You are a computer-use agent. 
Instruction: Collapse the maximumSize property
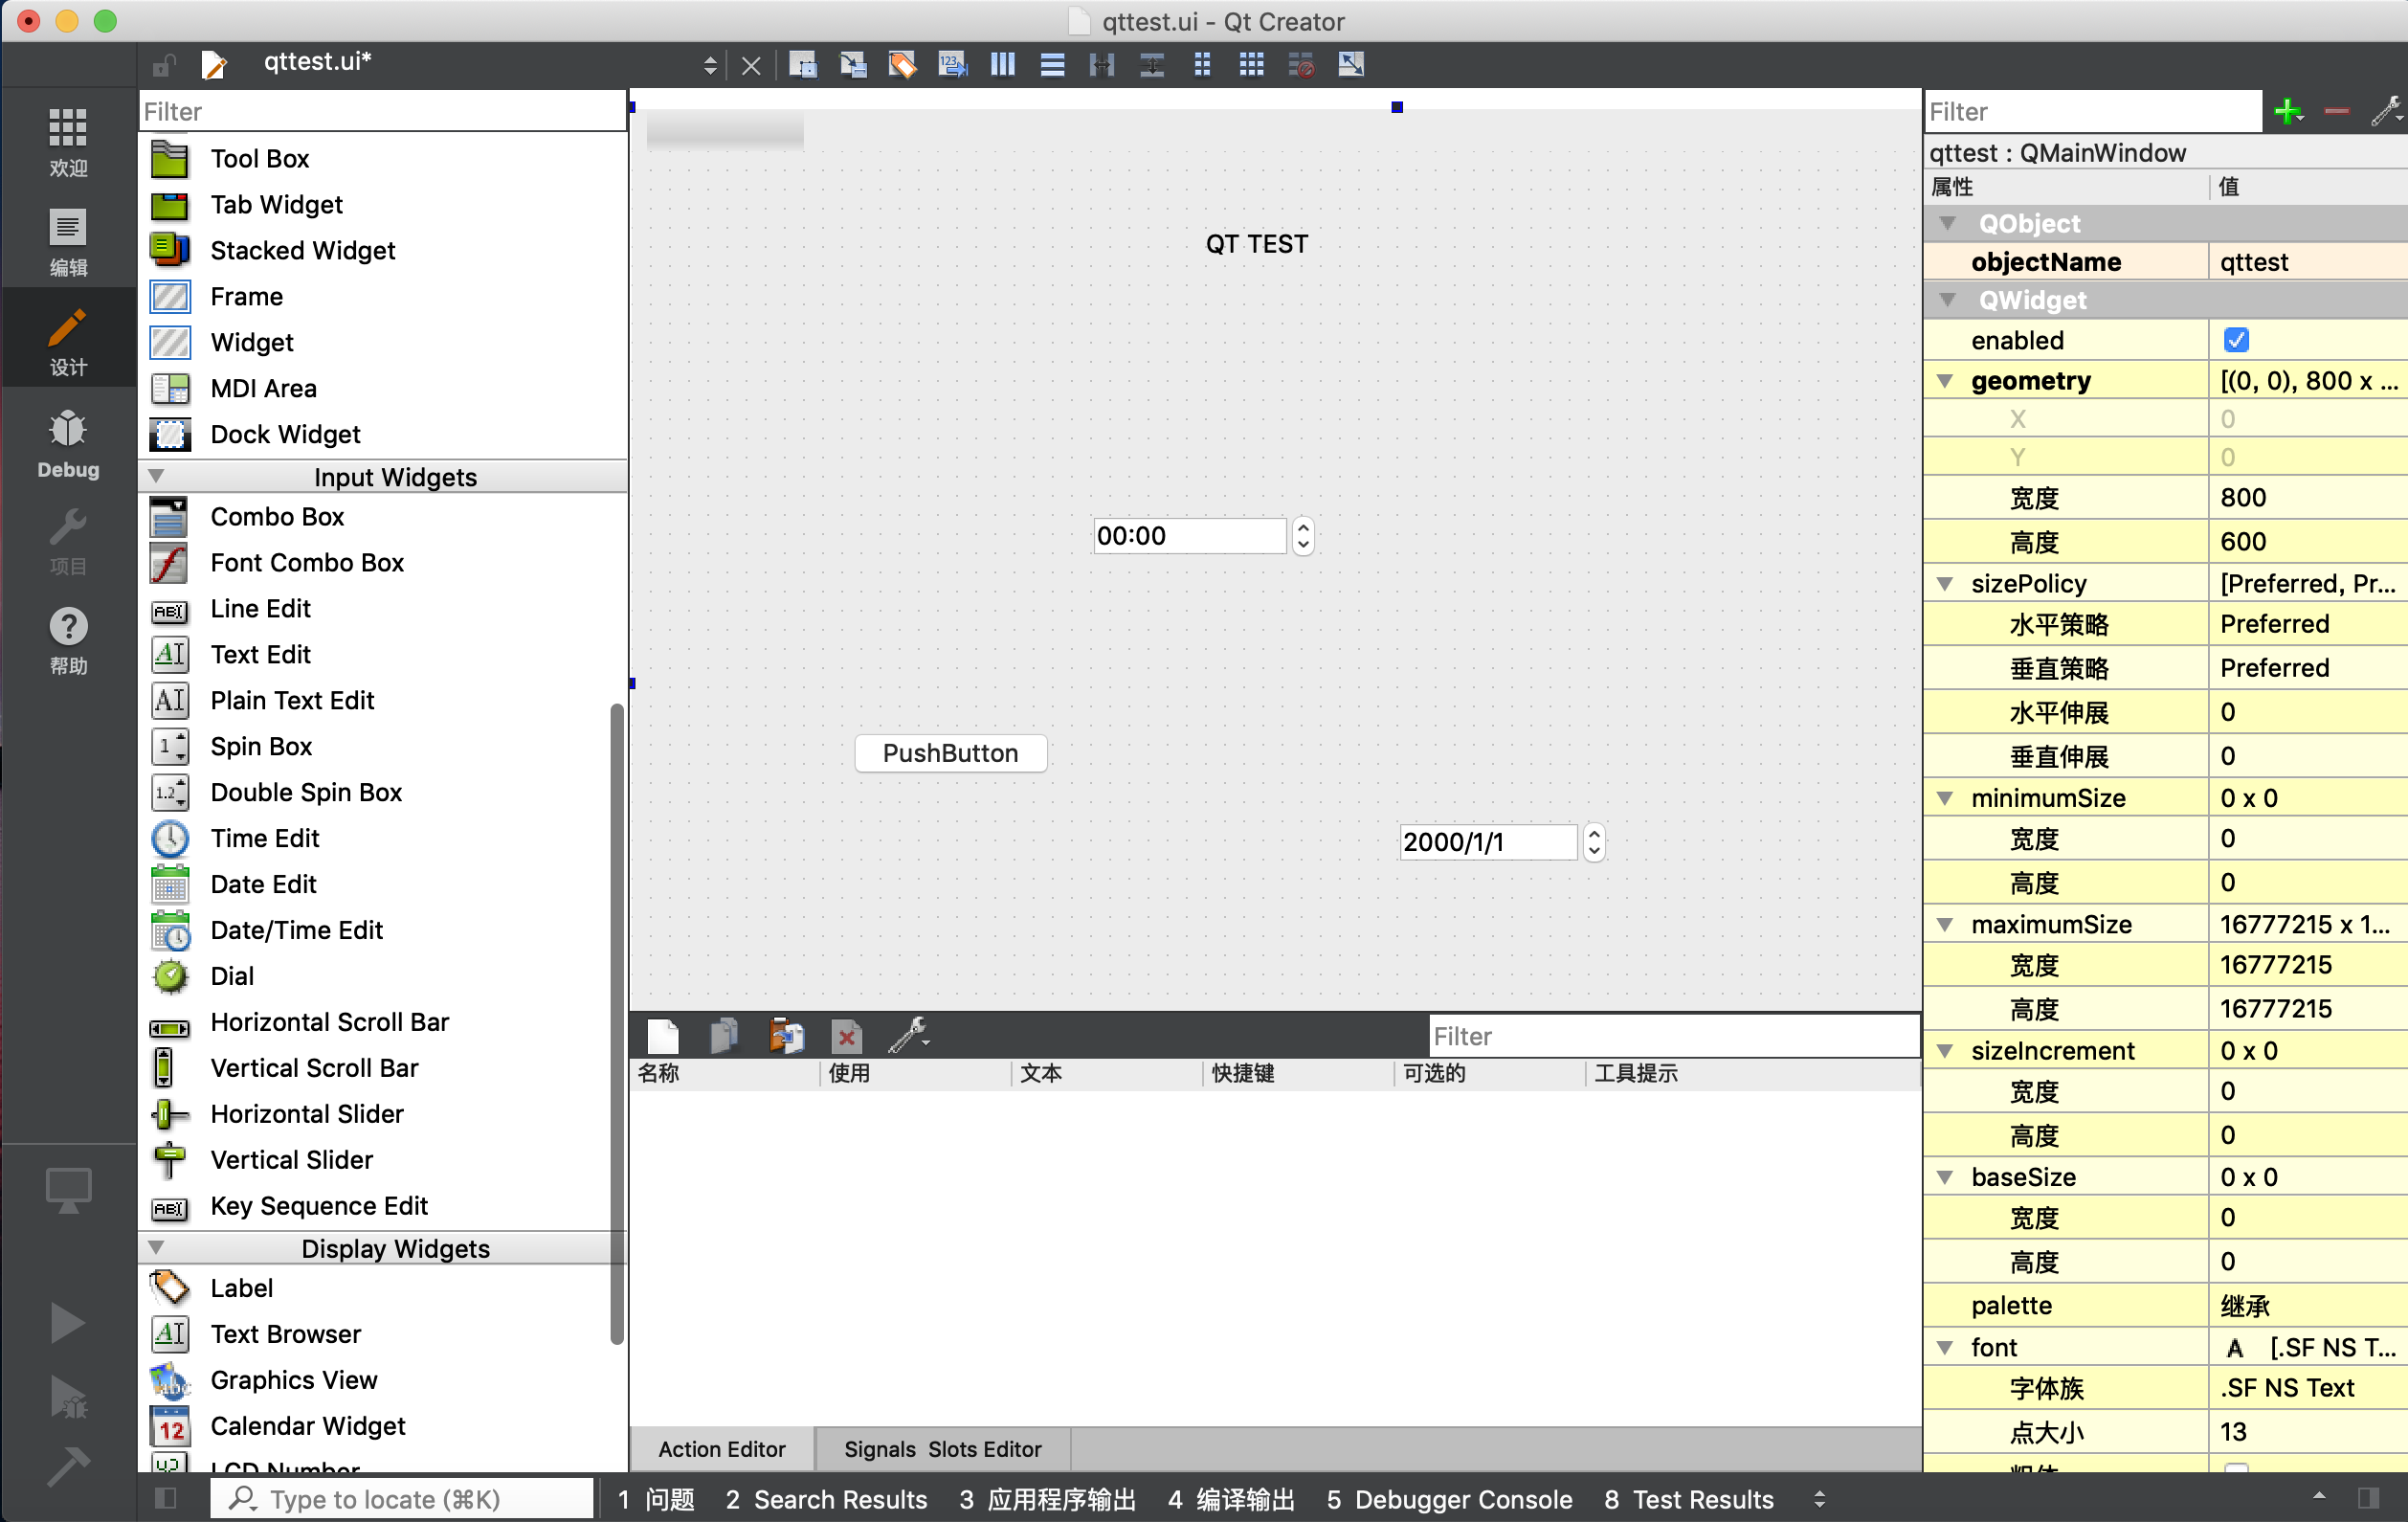[x=1945, y=924]
